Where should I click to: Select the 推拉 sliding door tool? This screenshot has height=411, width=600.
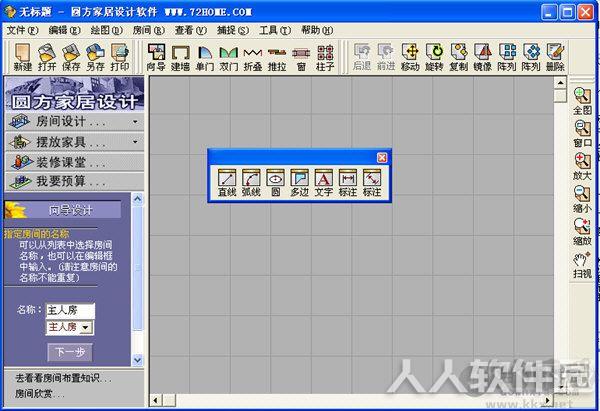click(277, 57)
